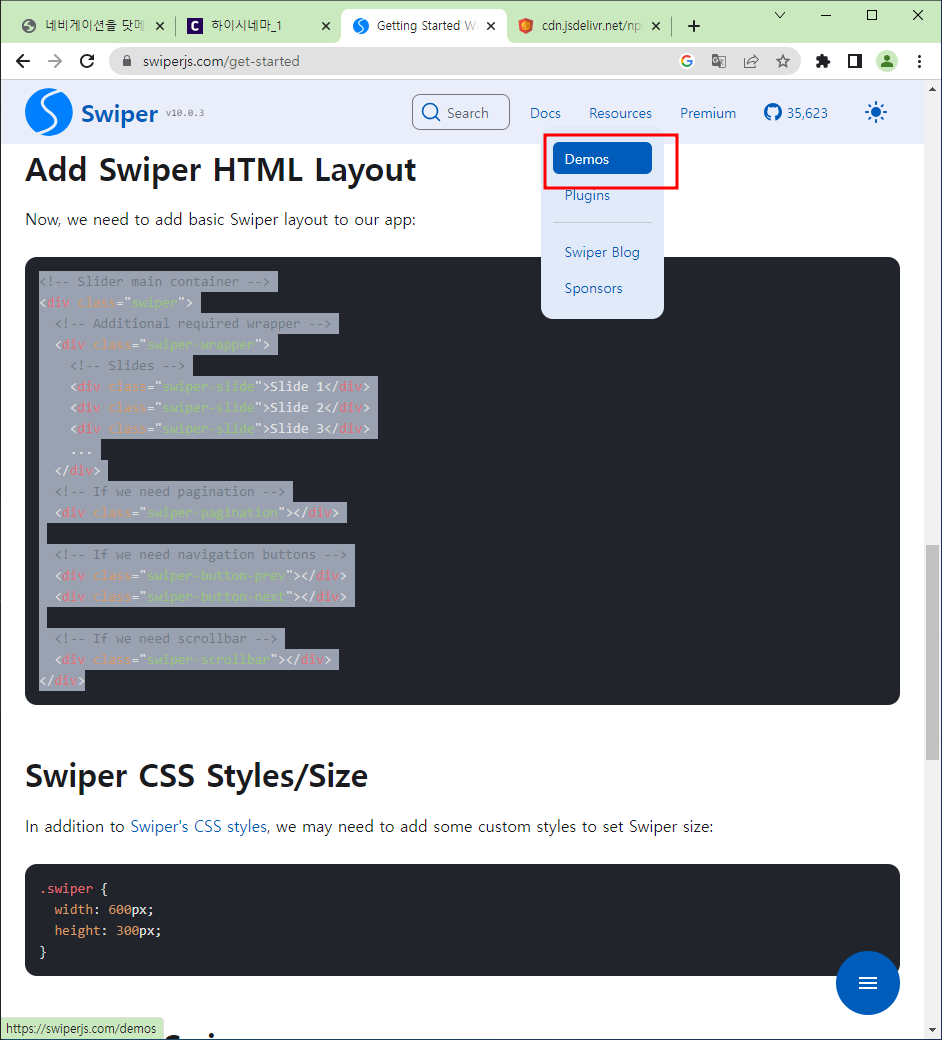The height and width of the screenshot is (1040, 942).
Task: Go back in browser history
Action: tap(23, 61)
